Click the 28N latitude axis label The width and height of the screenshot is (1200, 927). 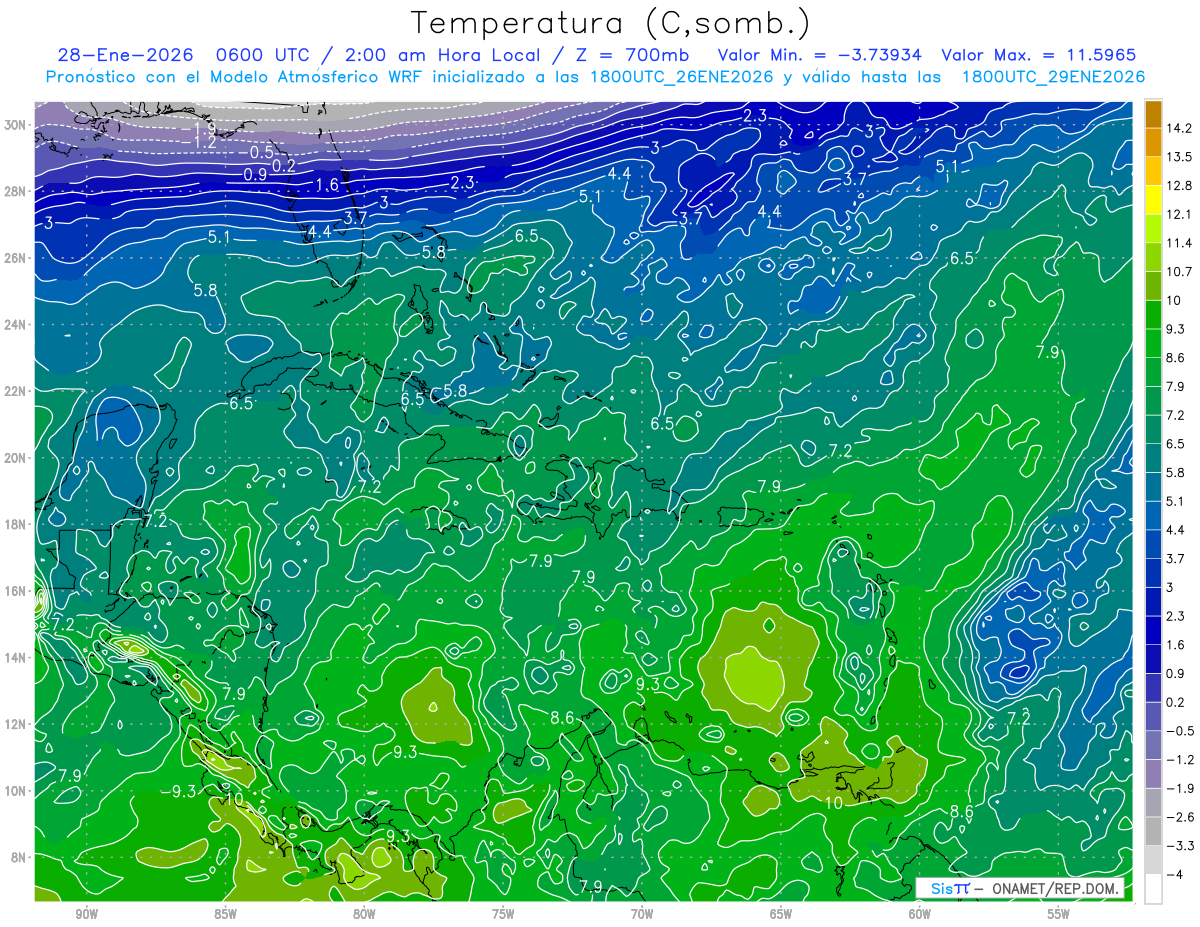[16, 191]
